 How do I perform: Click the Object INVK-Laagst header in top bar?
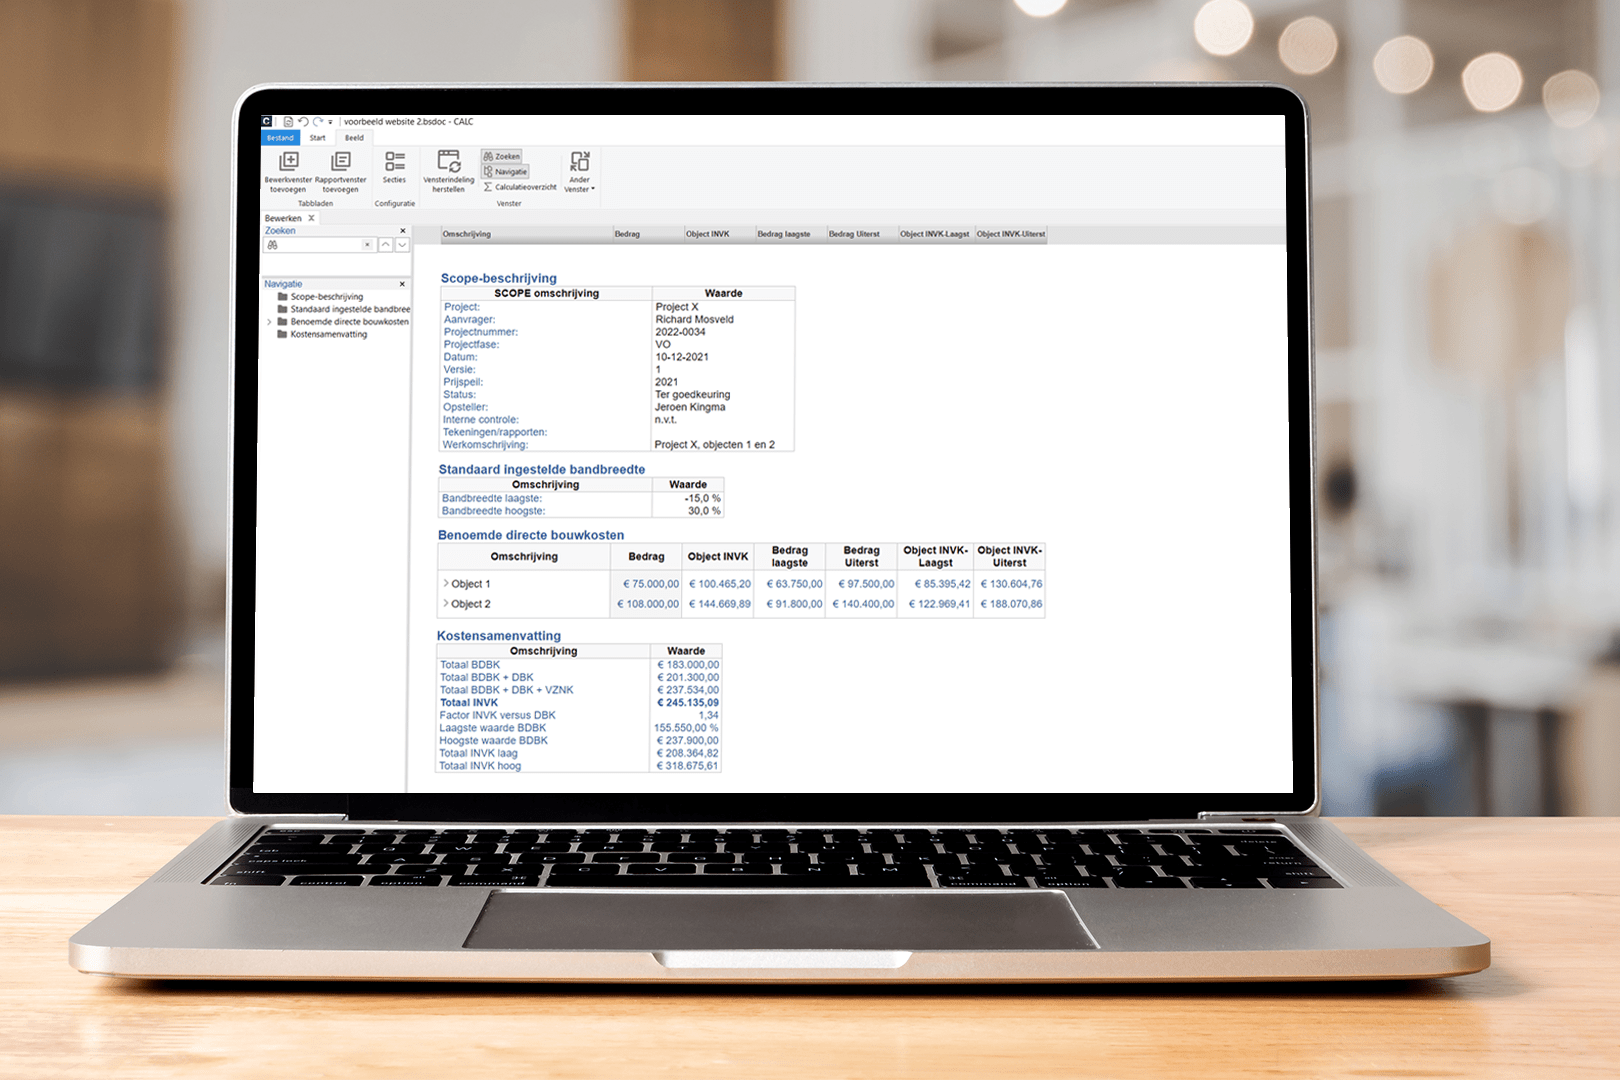936,234
